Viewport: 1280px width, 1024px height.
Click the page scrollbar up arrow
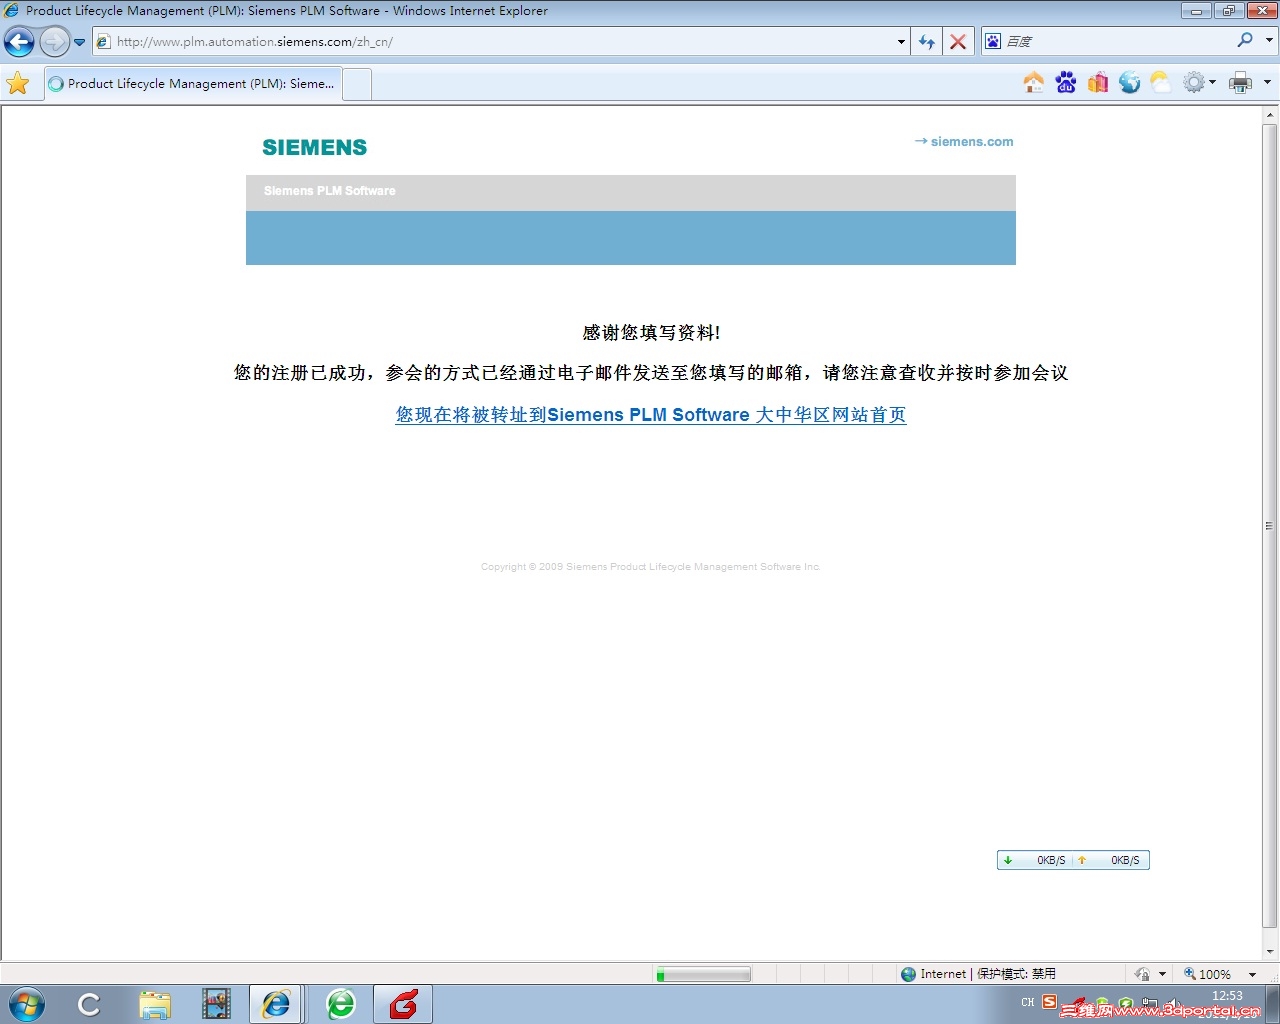1270,115
